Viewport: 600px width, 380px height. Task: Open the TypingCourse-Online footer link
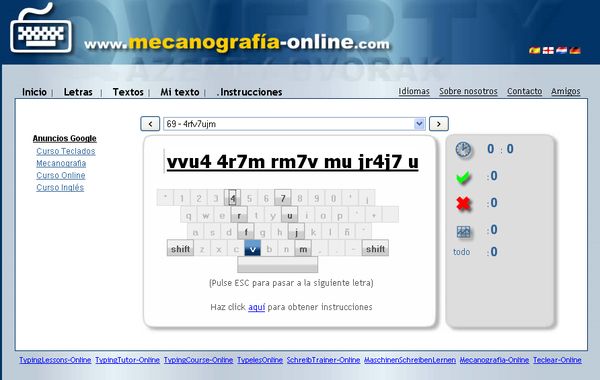198,360
